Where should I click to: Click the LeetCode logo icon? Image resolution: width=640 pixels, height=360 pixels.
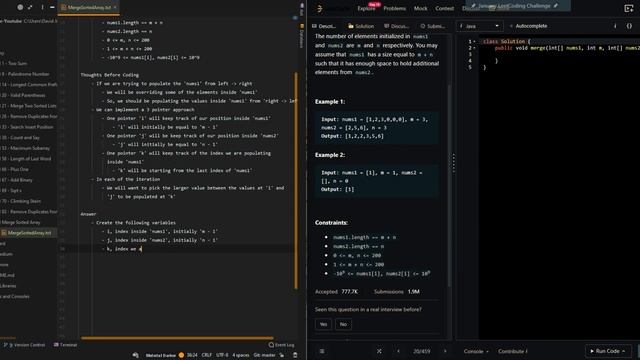tap(320, 8)
